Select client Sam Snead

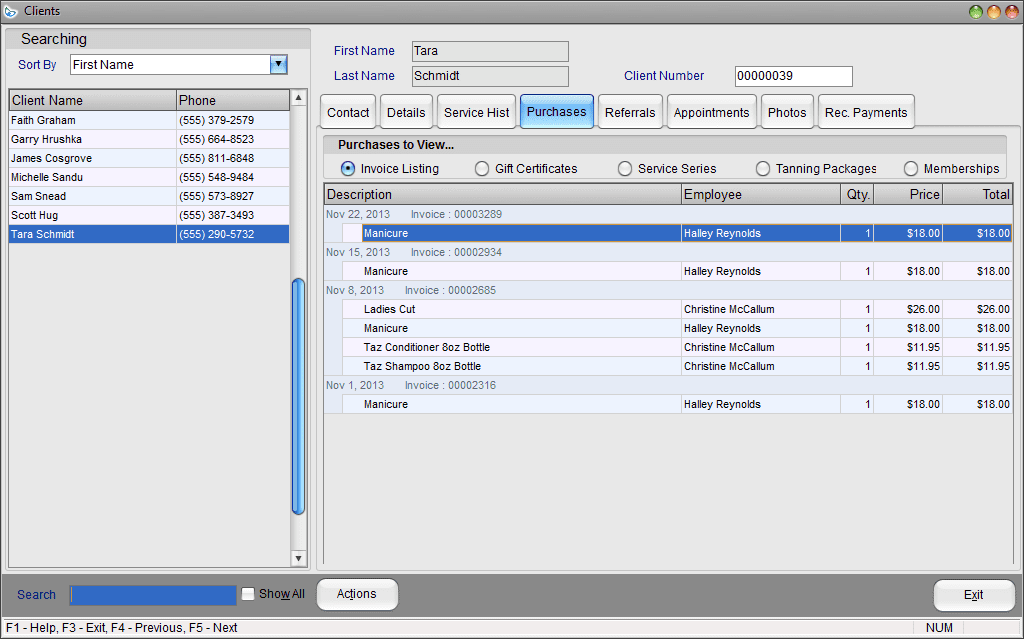tap(149, 196)
